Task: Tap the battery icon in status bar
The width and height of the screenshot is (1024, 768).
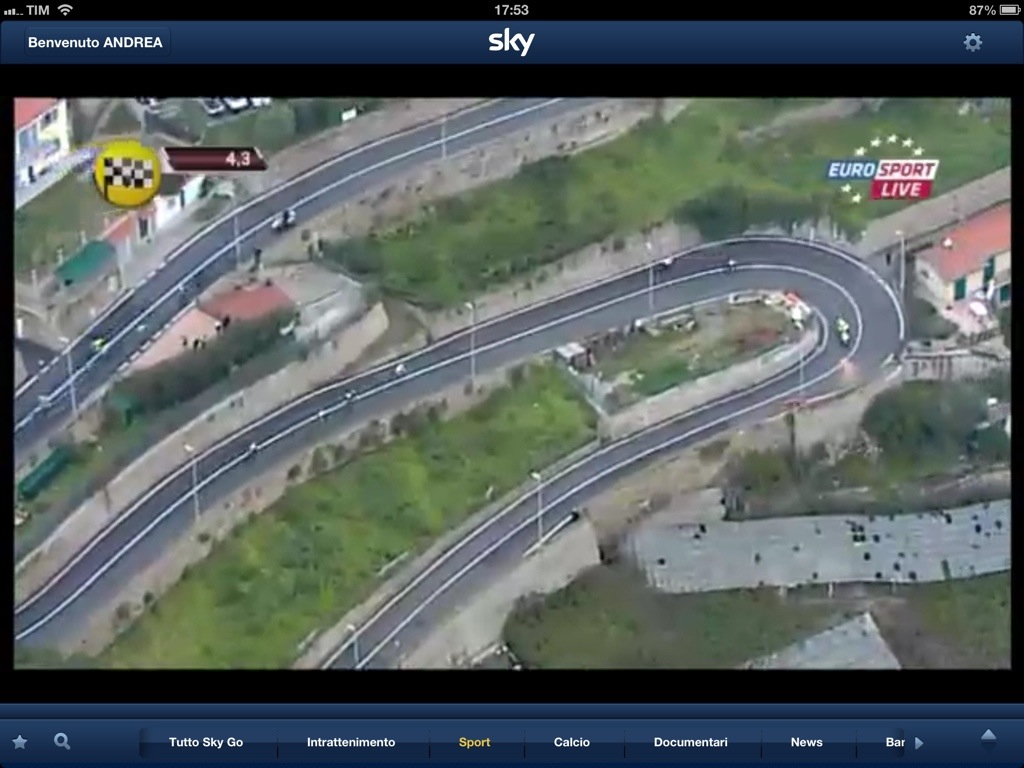Action: click(1009, 10)
